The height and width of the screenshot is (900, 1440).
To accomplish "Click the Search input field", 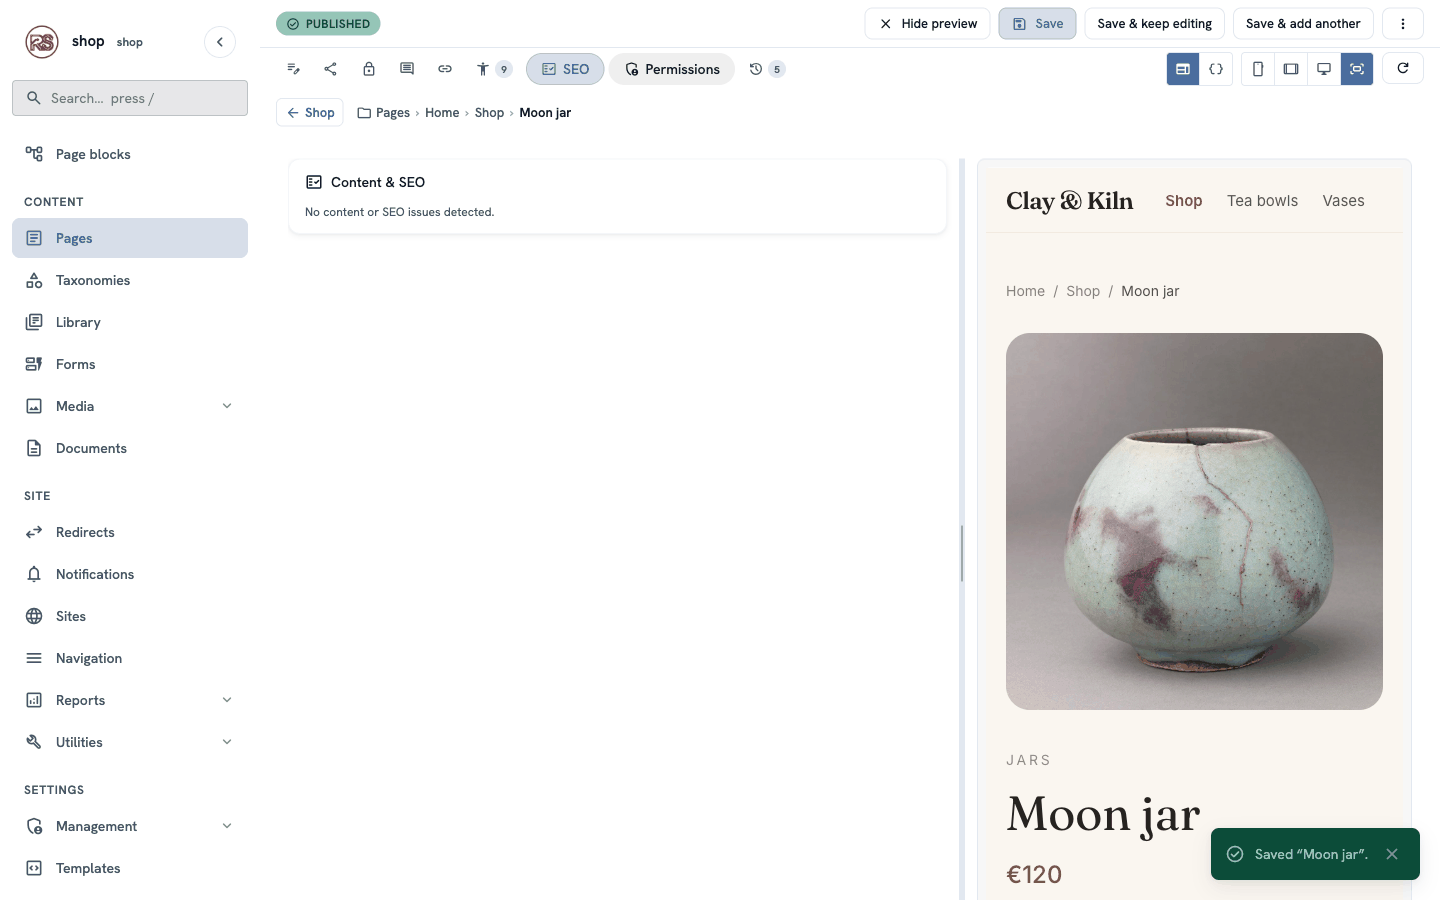I will coord(130,98).
